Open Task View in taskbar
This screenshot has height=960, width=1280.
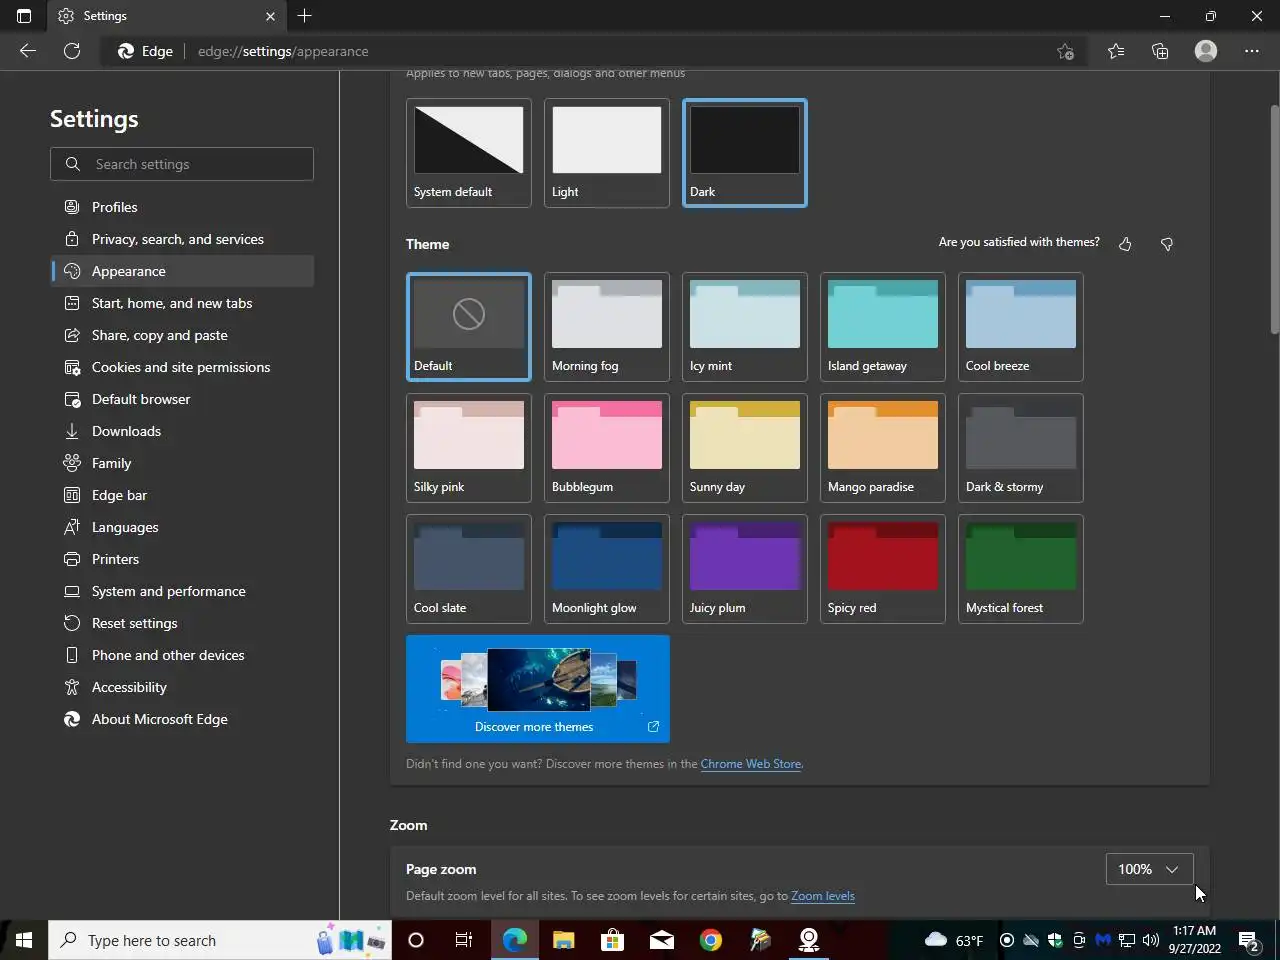464,940
